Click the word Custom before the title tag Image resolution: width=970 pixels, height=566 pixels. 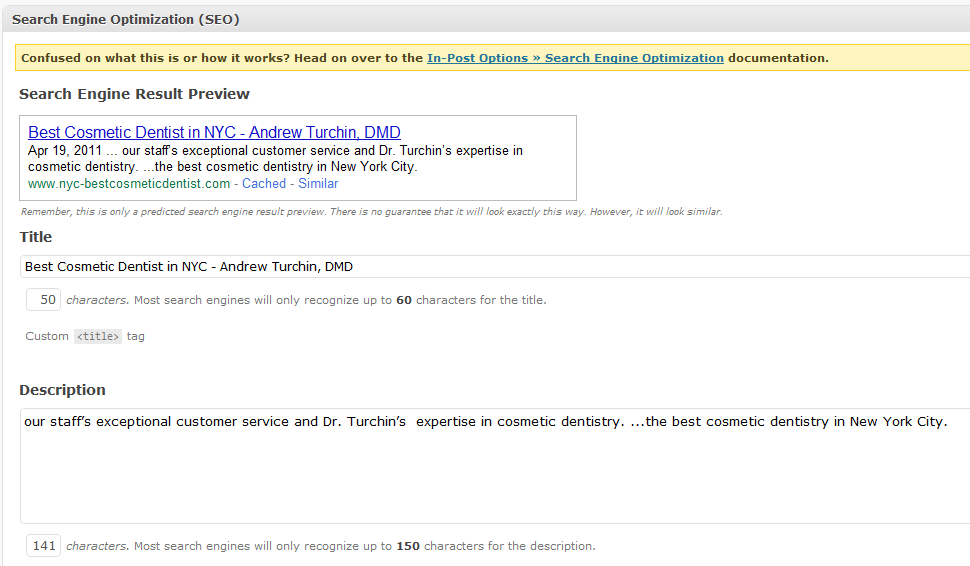[x=47, y=336]
